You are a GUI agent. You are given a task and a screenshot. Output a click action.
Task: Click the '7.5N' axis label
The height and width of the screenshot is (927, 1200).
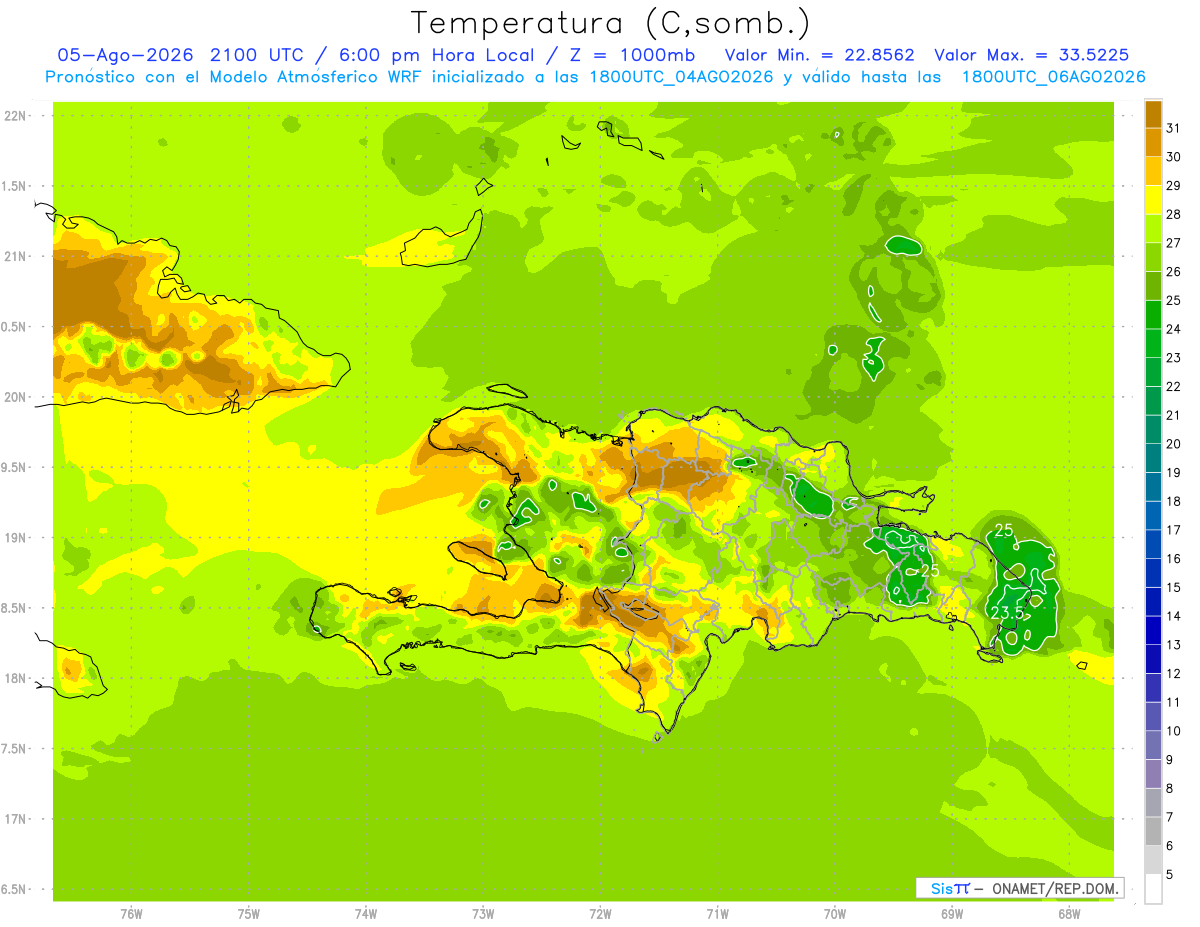pyautogui.click(x=14, y=749)
